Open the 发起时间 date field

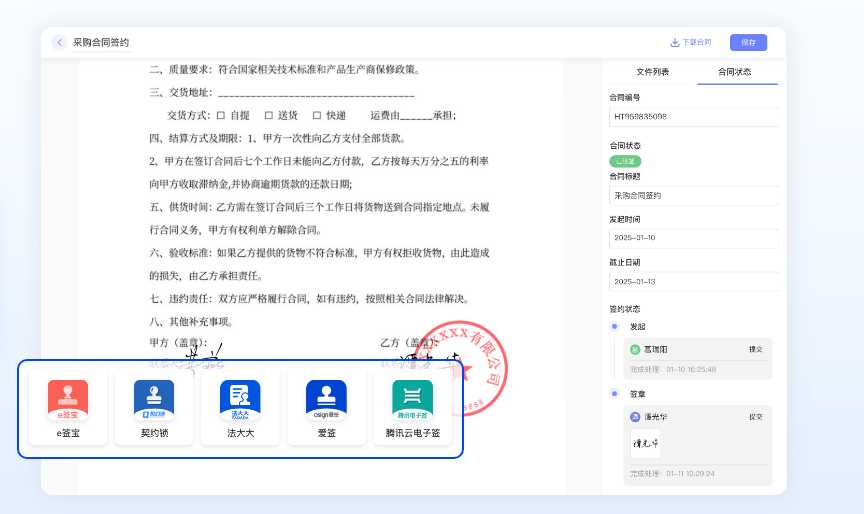693,238
